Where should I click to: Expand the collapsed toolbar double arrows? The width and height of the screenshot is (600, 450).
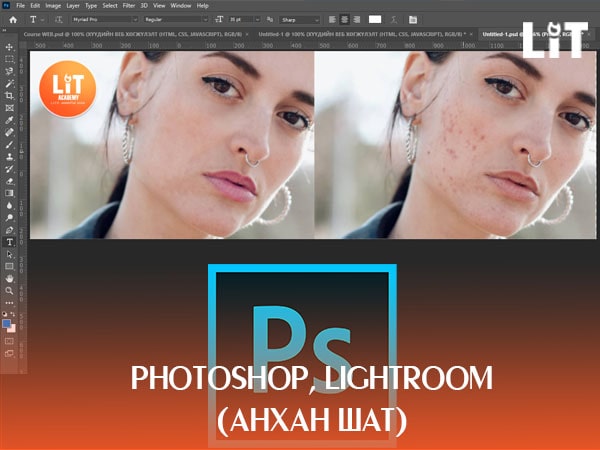click(4, 30)
